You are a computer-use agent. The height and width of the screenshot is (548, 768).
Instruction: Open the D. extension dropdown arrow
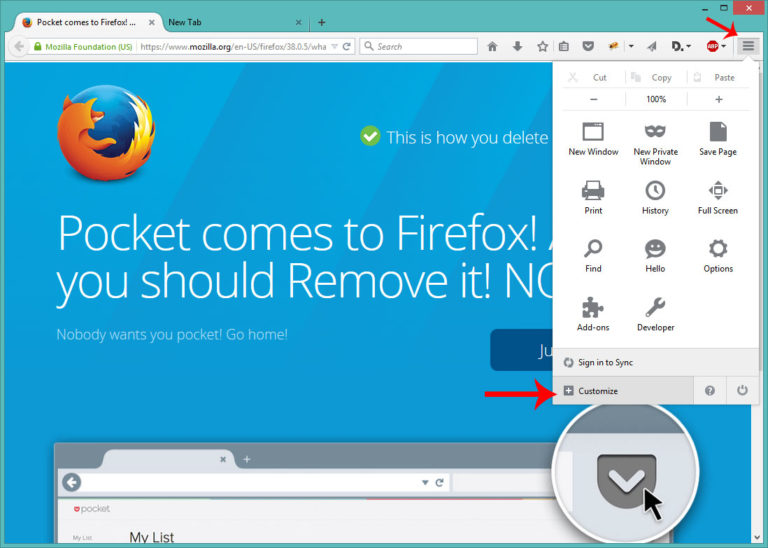point(689,47)
